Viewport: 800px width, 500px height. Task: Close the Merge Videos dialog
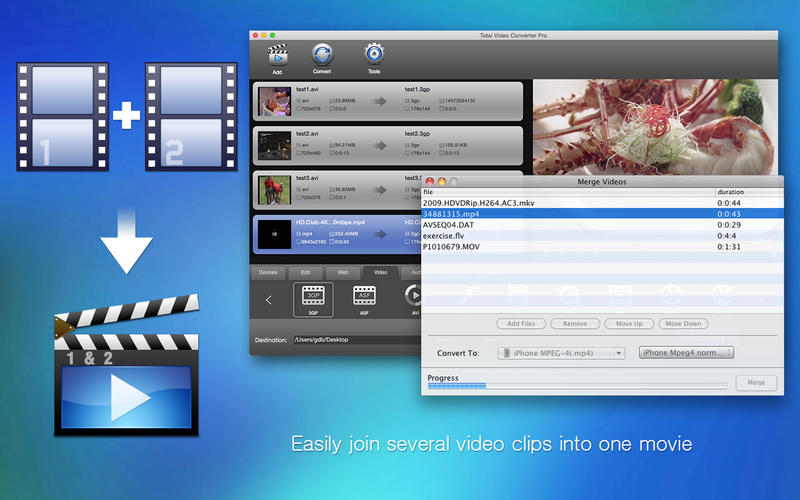tap(430, 182)
